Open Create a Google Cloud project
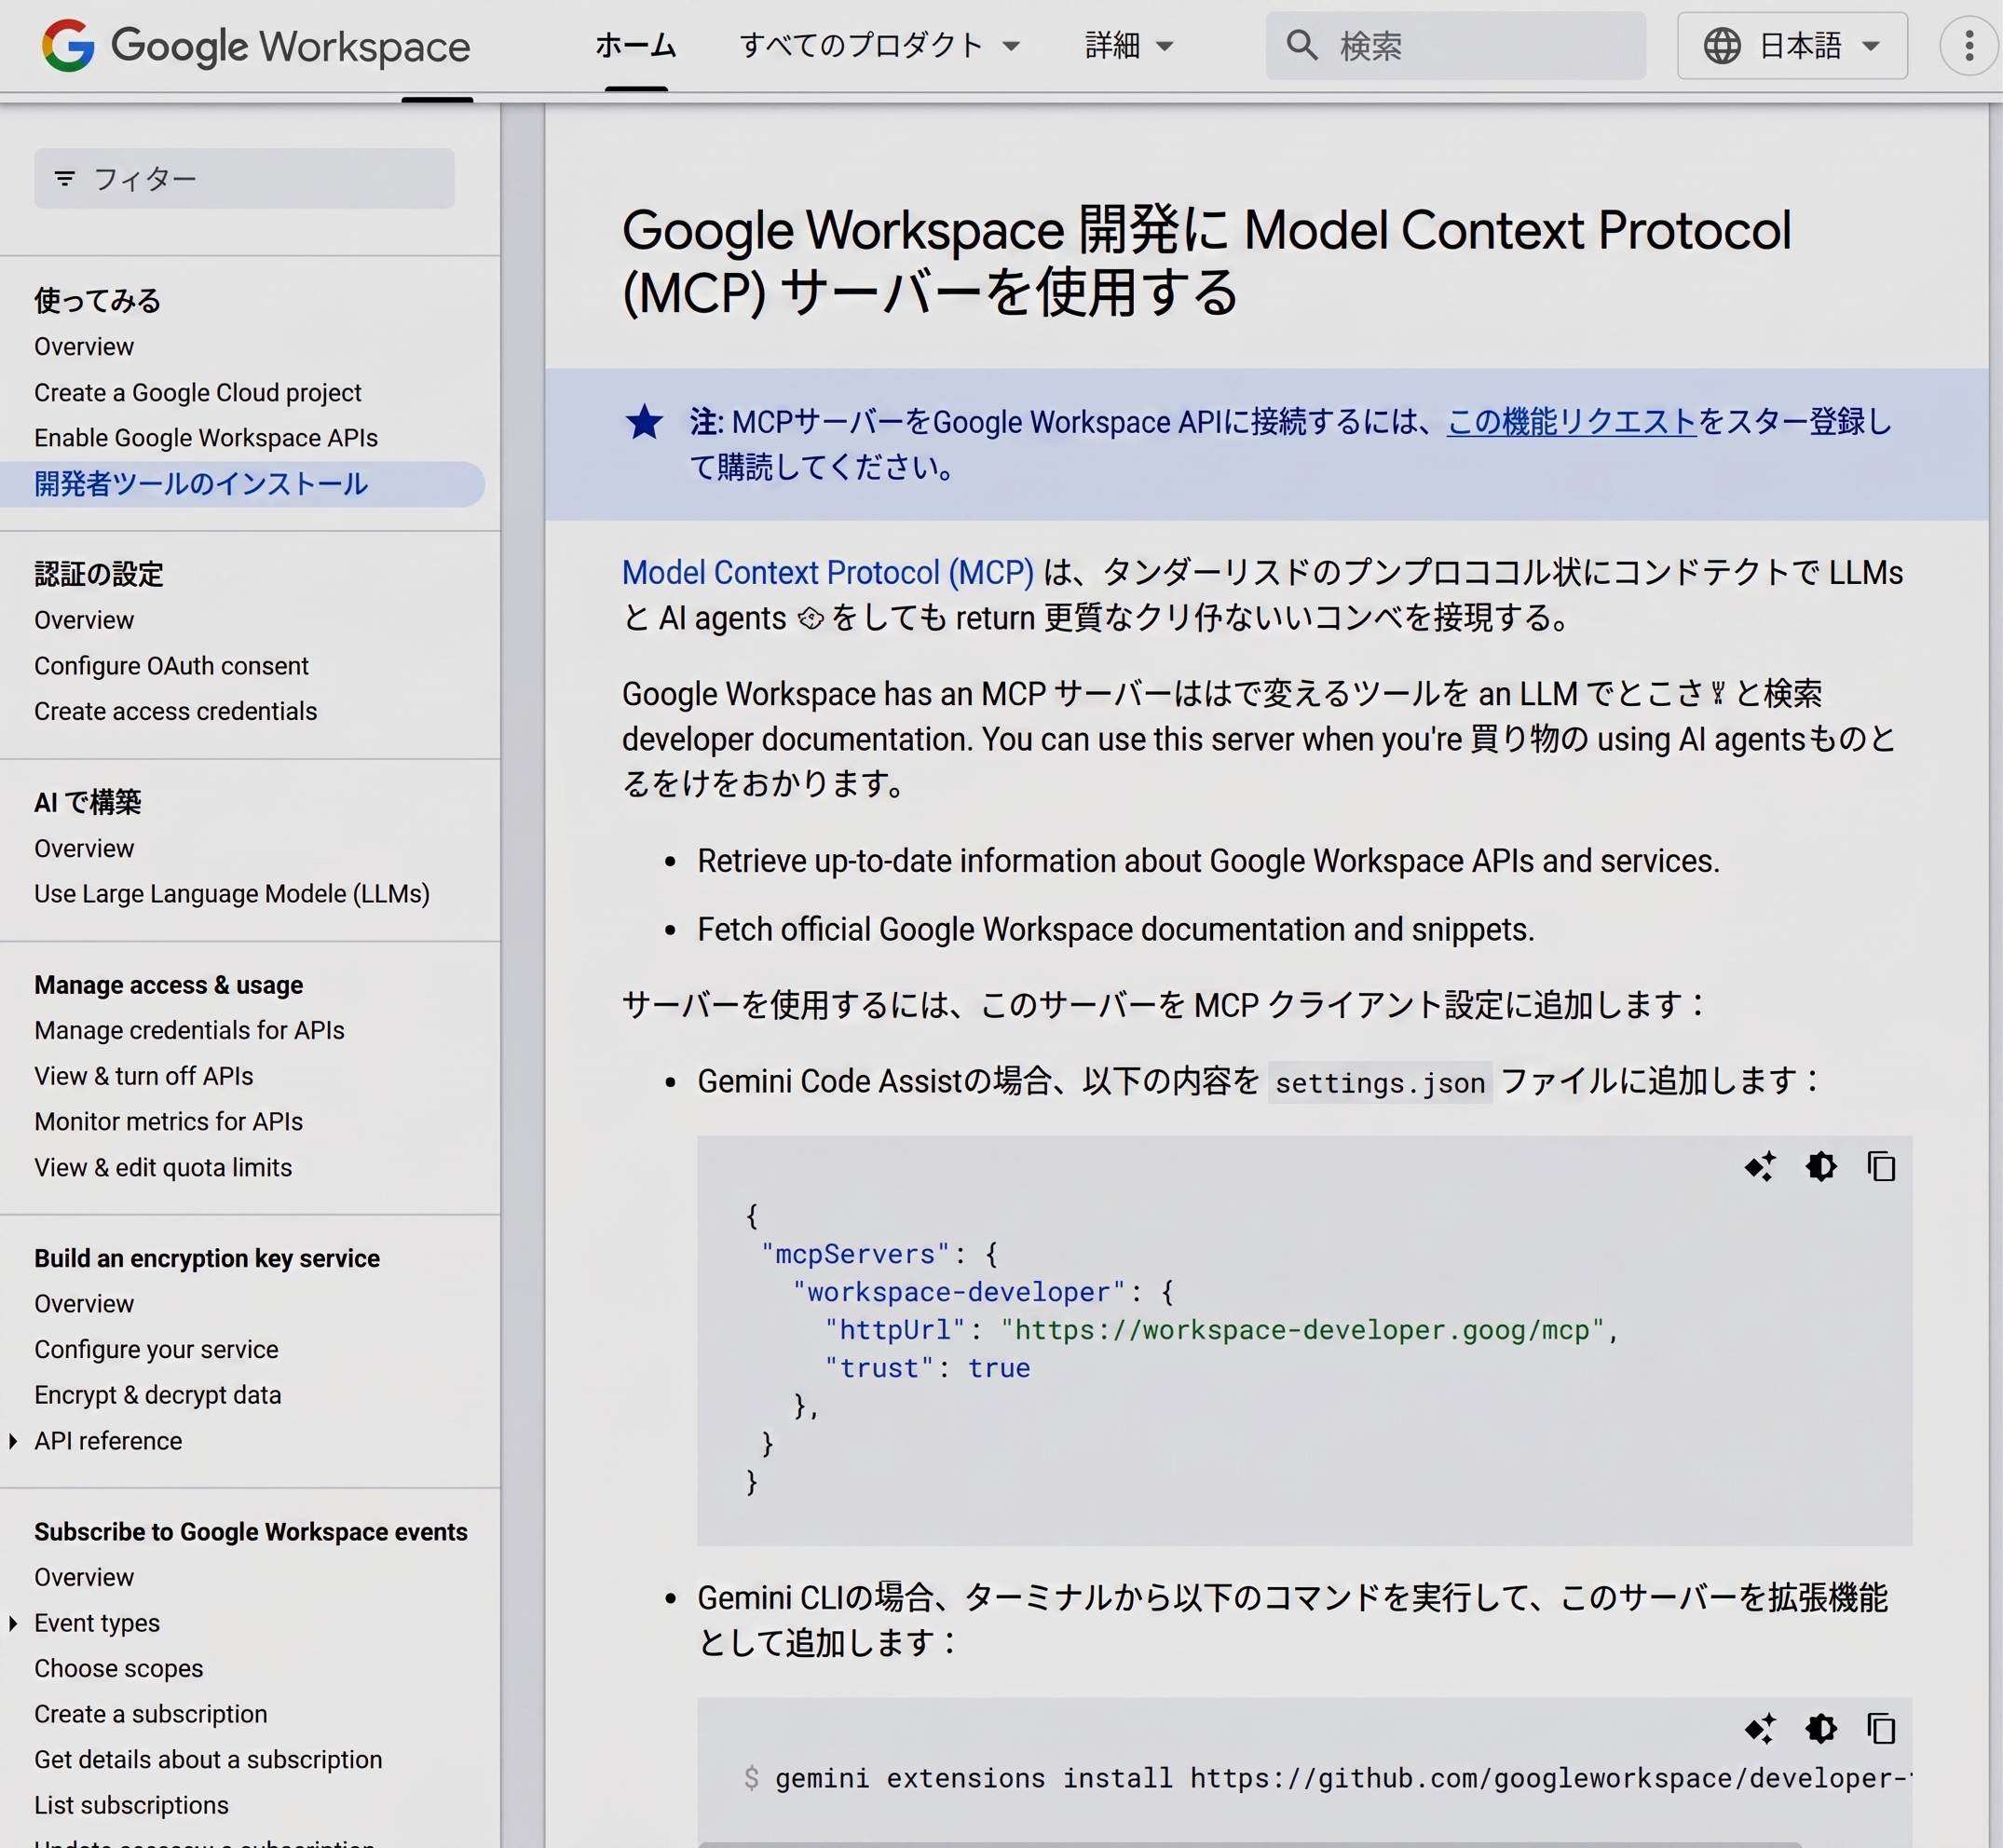The width and height of the screenshot is (2003, 1848). 197,393
